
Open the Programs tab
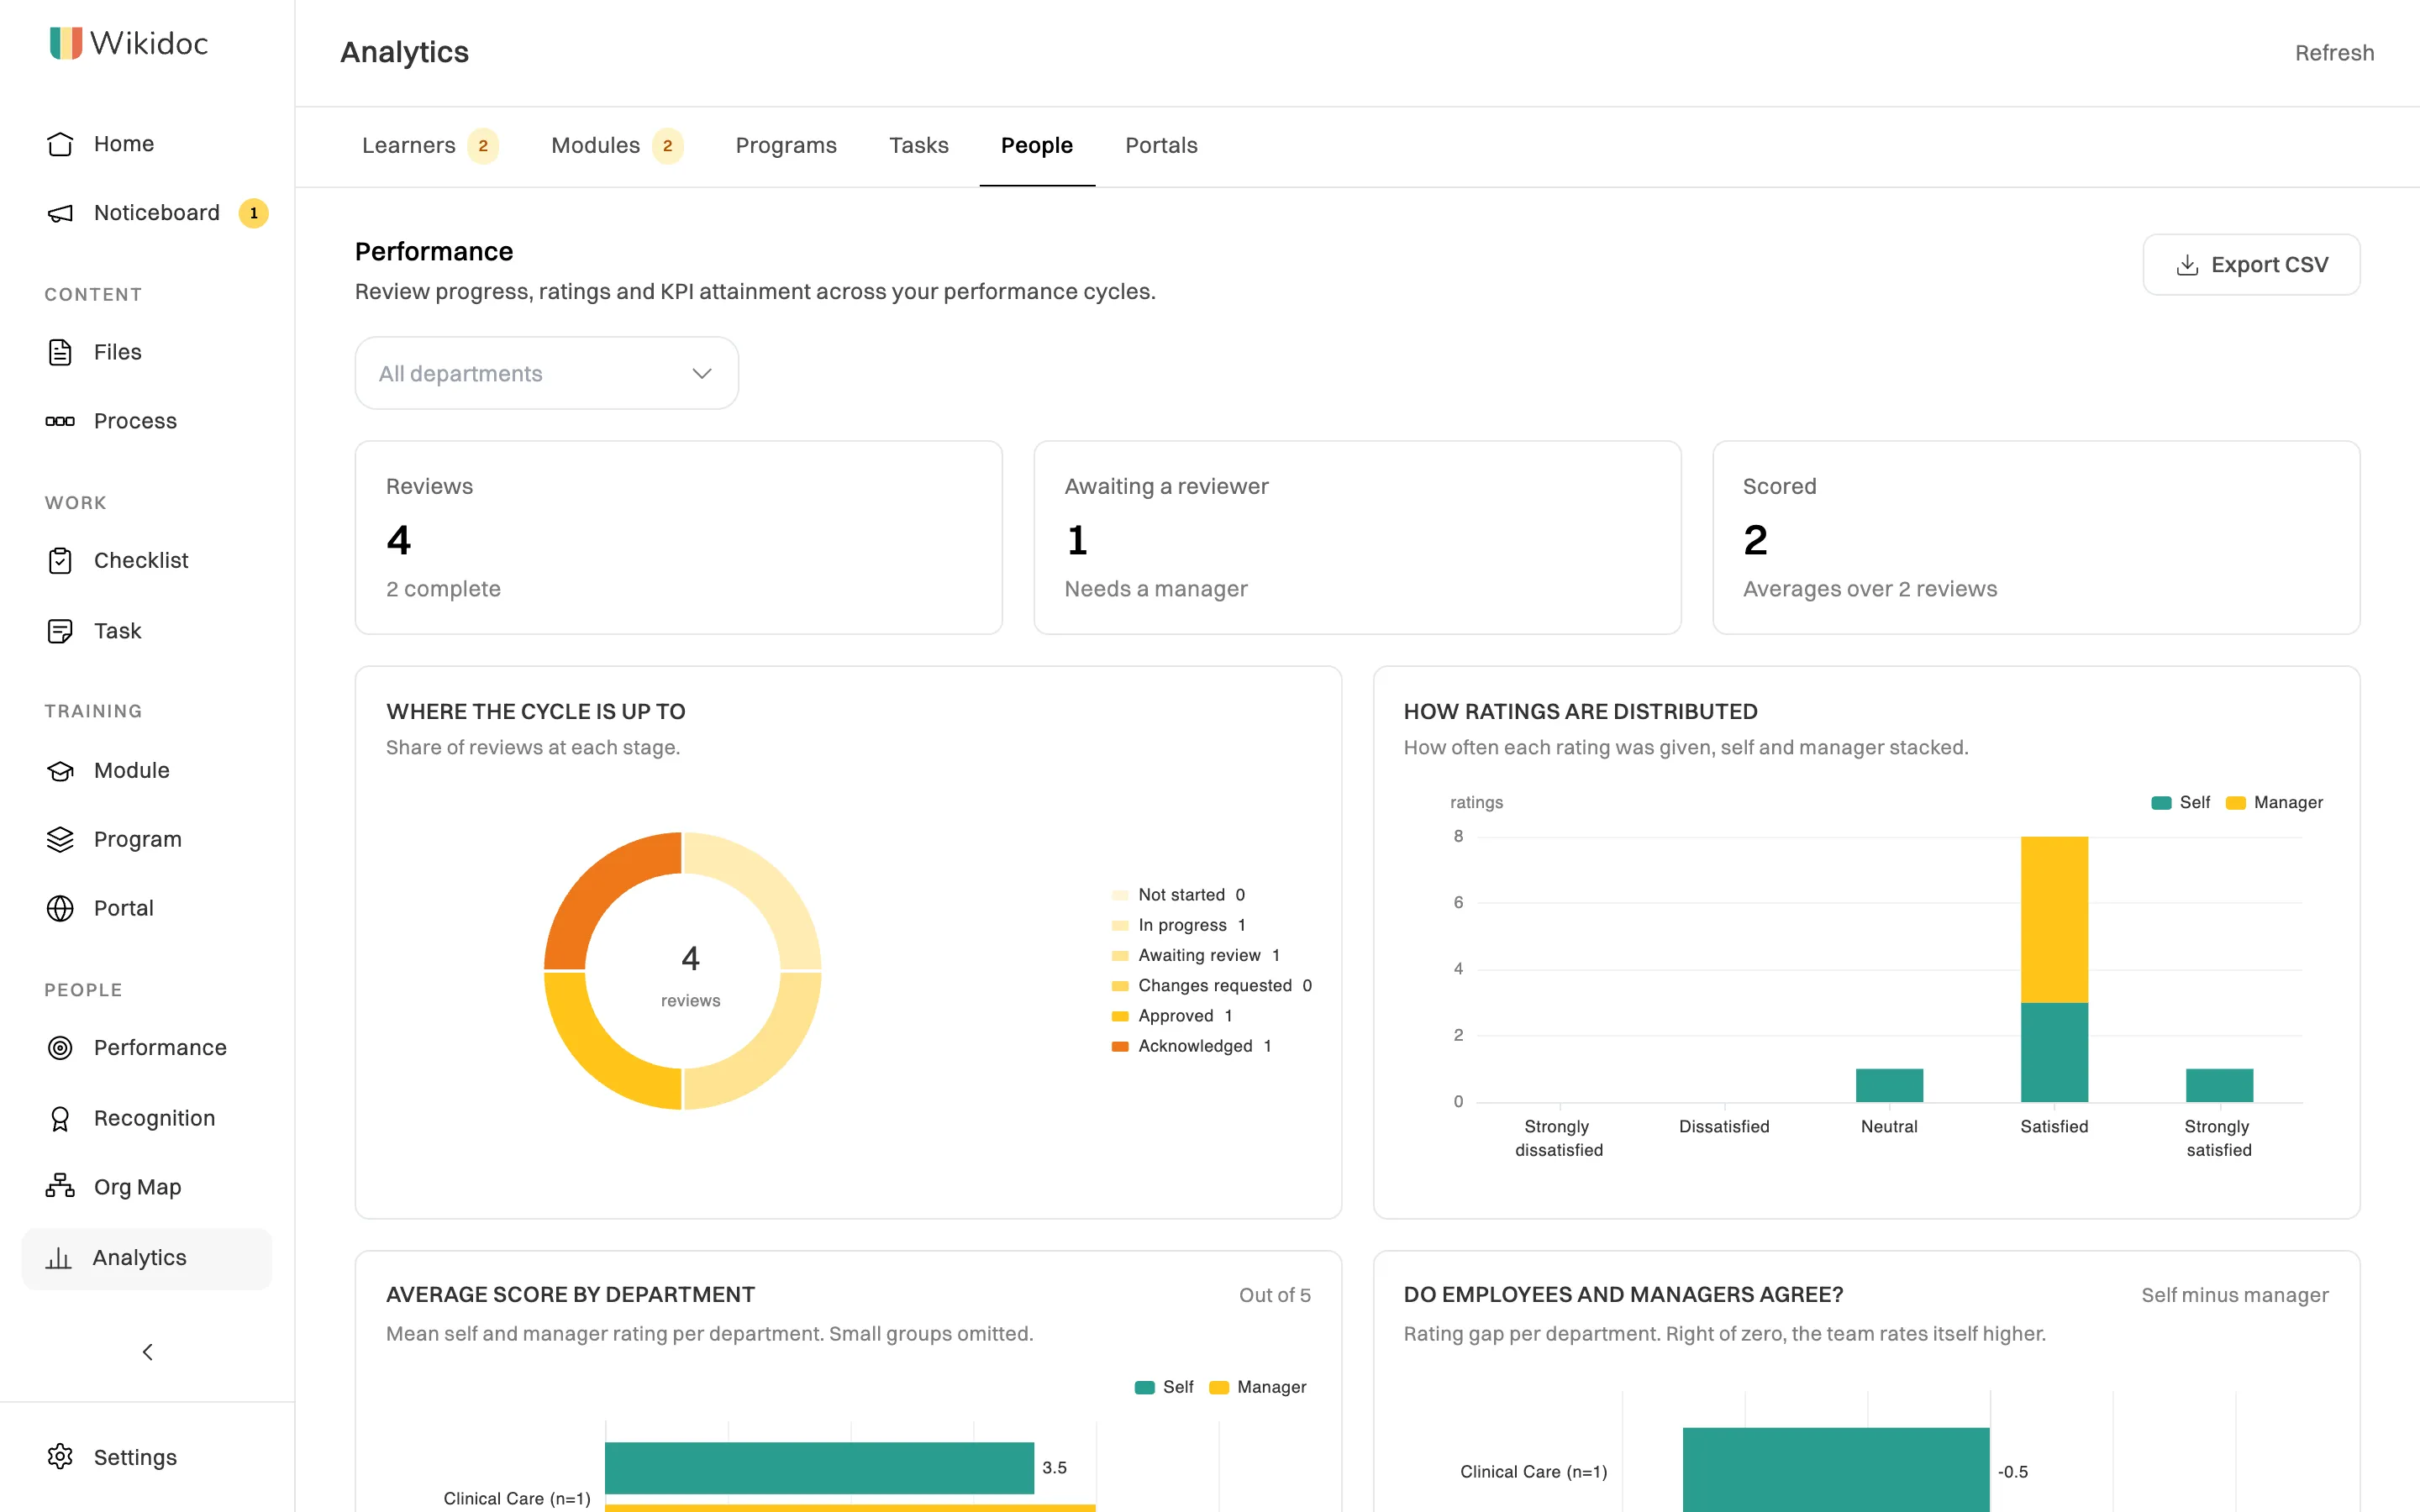tap(786, 146)
